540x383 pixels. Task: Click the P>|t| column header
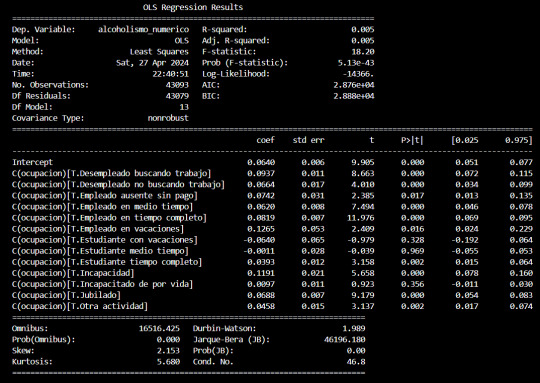click(412, 140)
